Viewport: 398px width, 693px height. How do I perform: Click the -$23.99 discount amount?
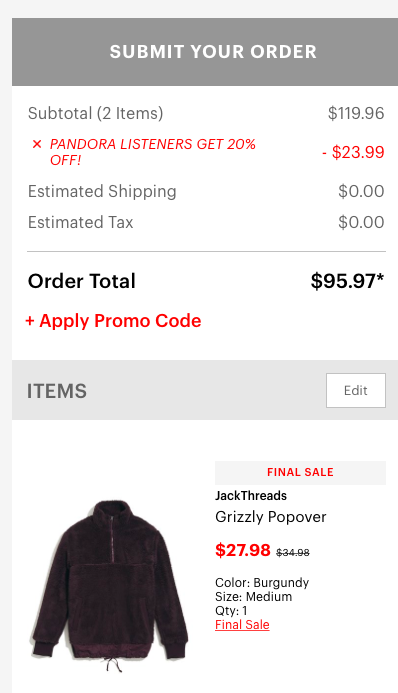pyautogui.click(x=353, y=152)
